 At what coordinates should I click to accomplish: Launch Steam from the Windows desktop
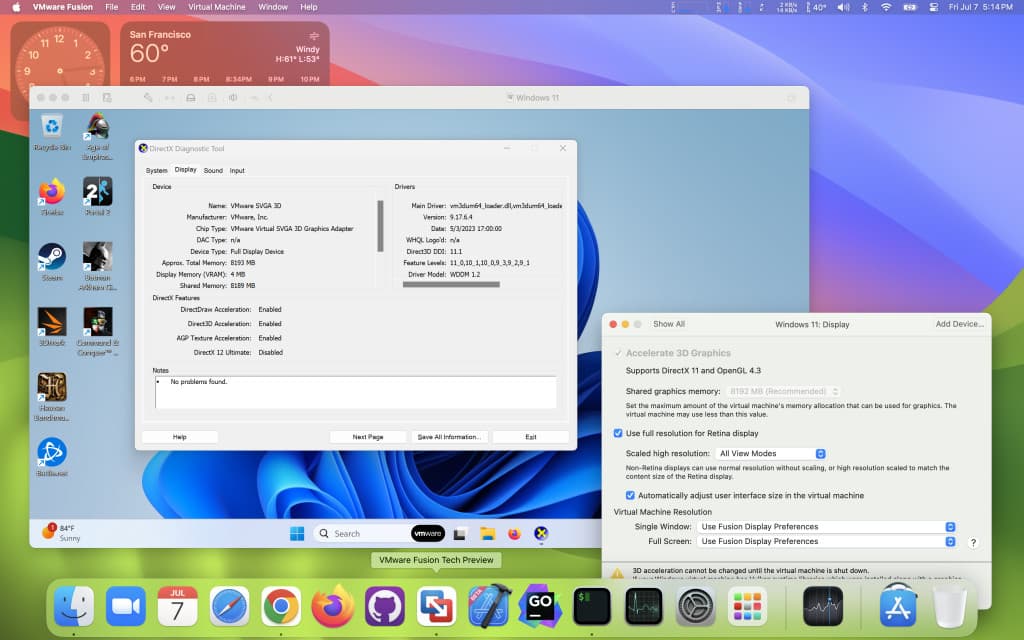point(51,258)
